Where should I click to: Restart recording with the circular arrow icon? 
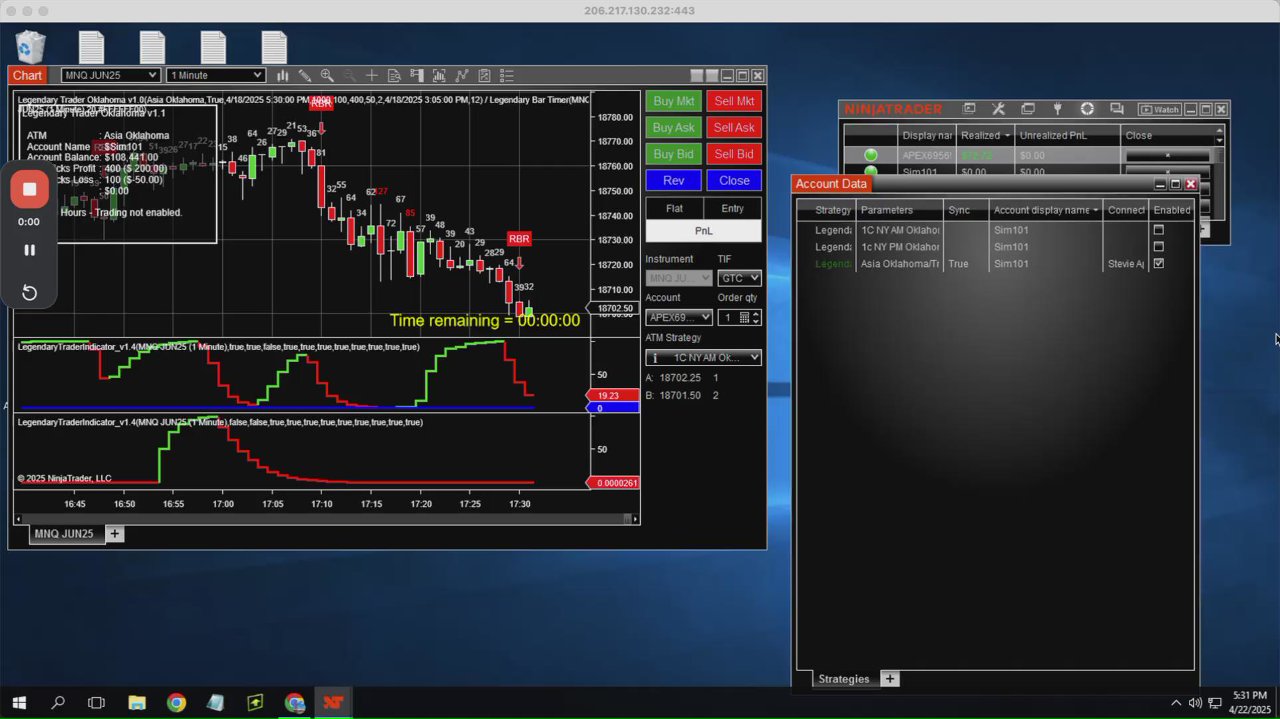click(x=29, y=292)
